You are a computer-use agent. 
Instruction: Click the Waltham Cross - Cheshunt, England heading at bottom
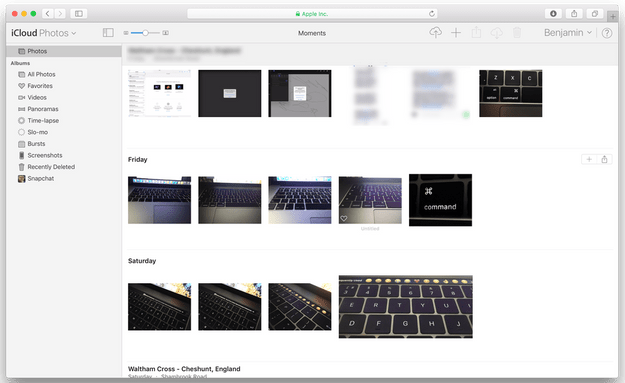click(x=184, y=369)
